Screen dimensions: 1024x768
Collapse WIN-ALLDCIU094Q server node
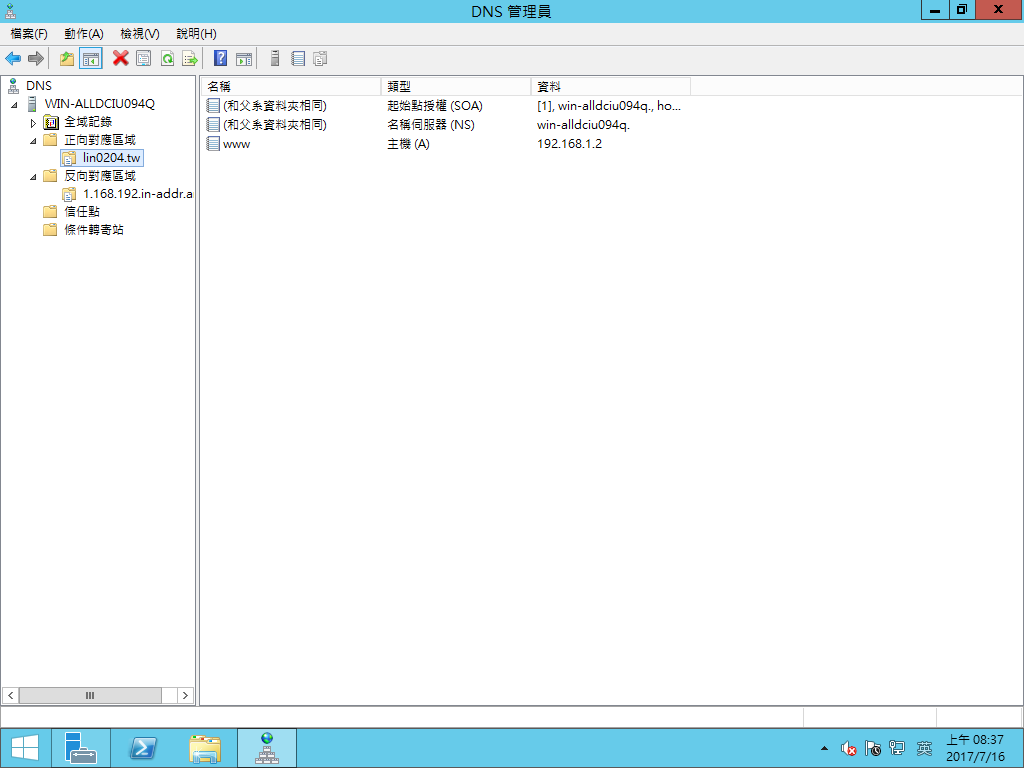pos(14,104)
